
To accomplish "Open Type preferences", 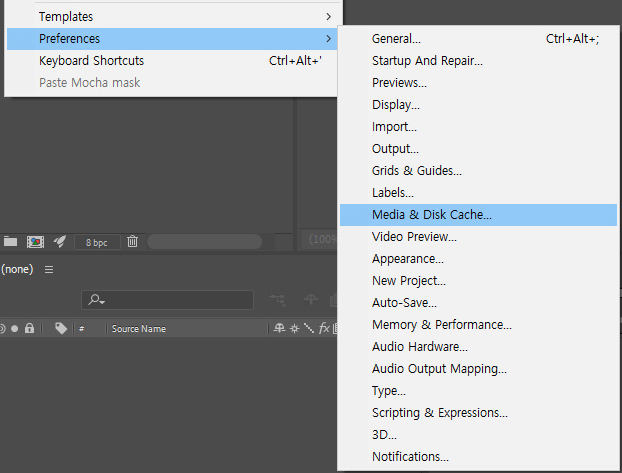I will (478, 391).
